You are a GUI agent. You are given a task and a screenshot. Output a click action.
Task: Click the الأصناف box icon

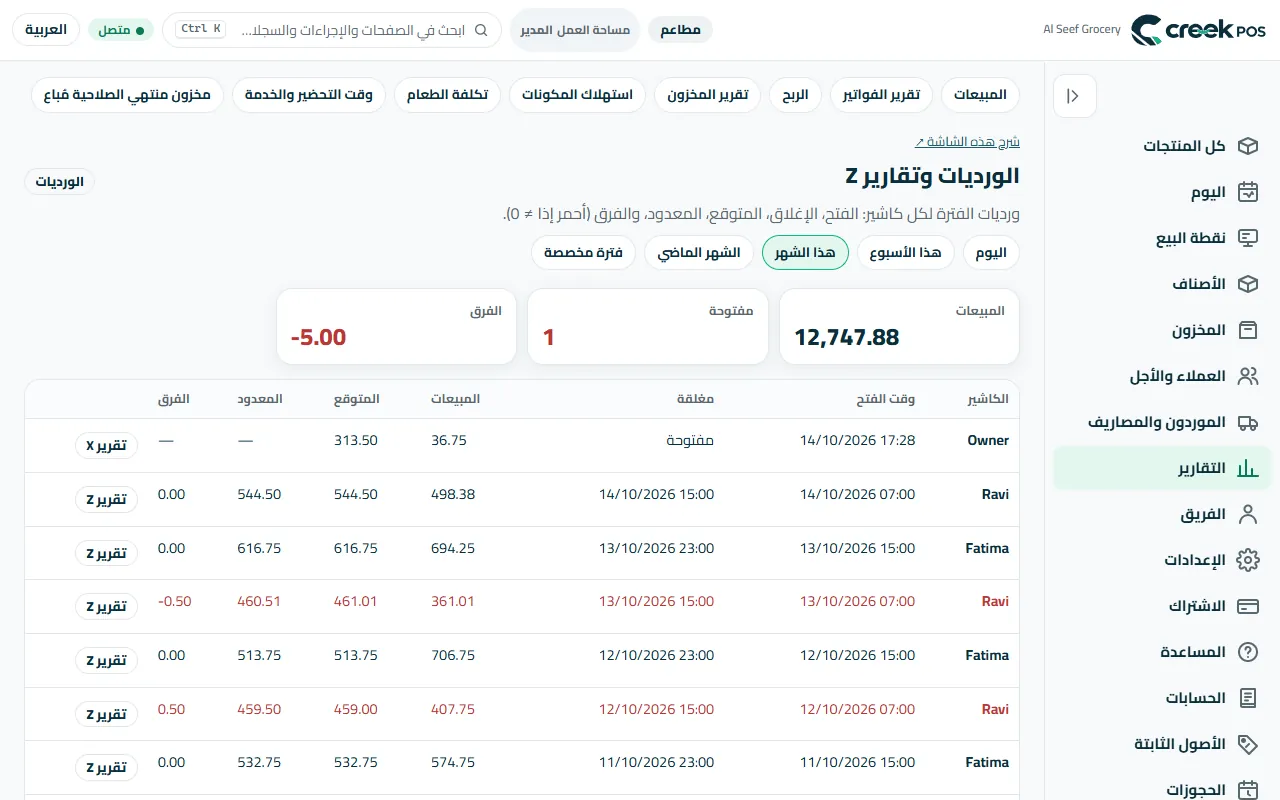1247,284
